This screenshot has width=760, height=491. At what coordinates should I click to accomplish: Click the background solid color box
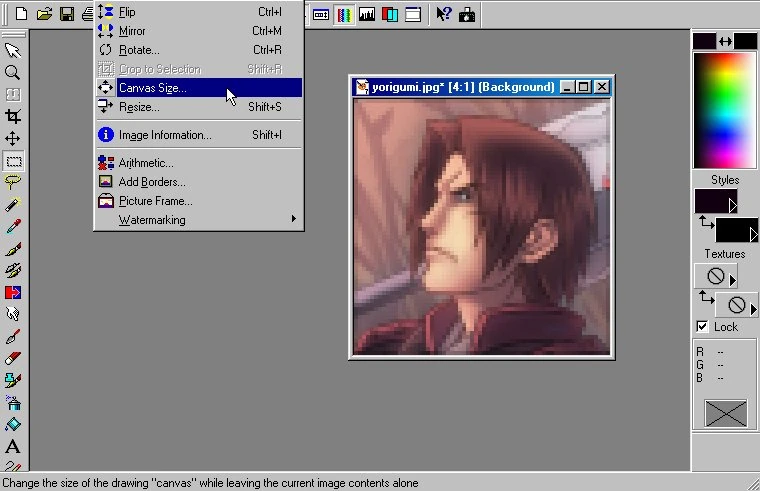[x=745, y=41]
